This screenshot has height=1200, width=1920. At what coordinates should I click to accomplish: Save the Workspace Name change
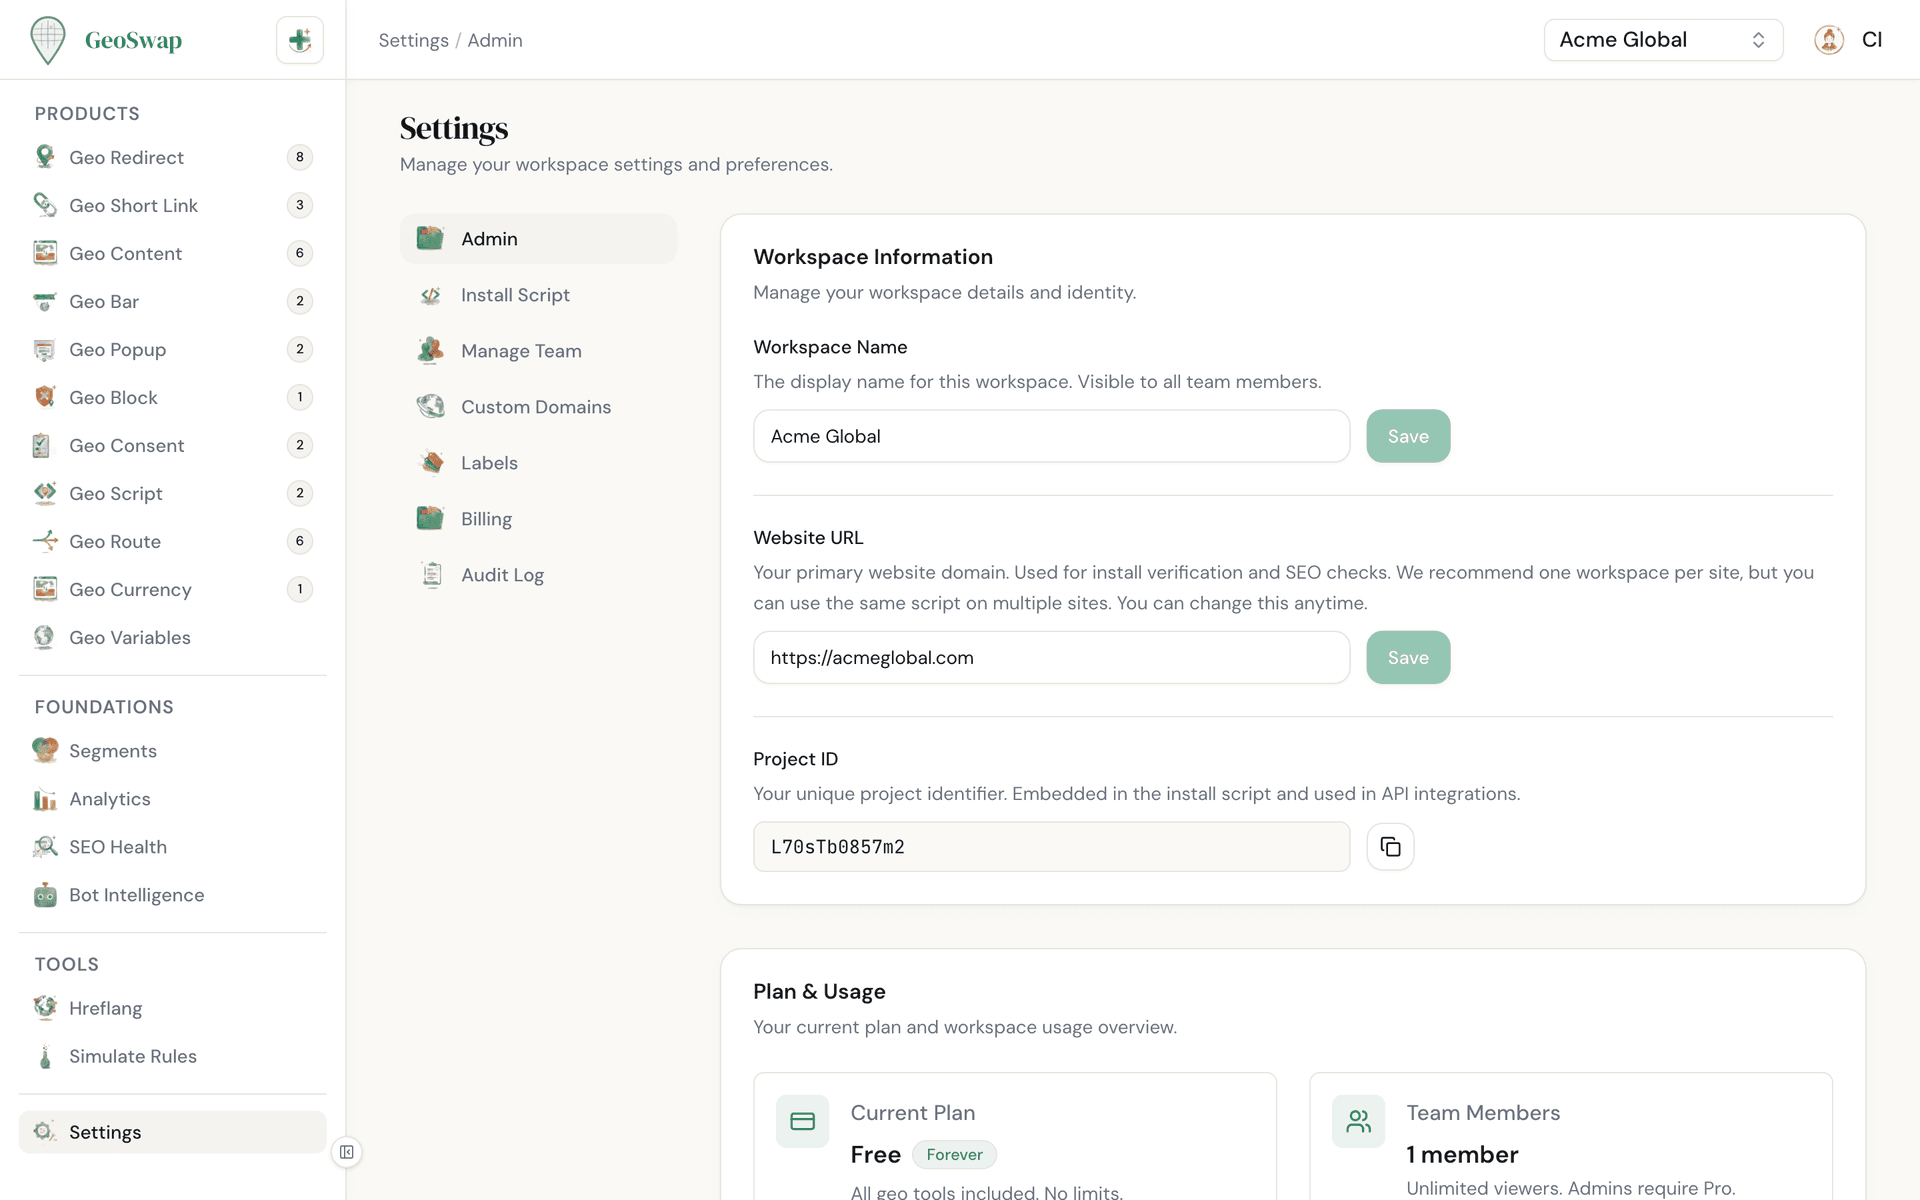(1407, 436)
